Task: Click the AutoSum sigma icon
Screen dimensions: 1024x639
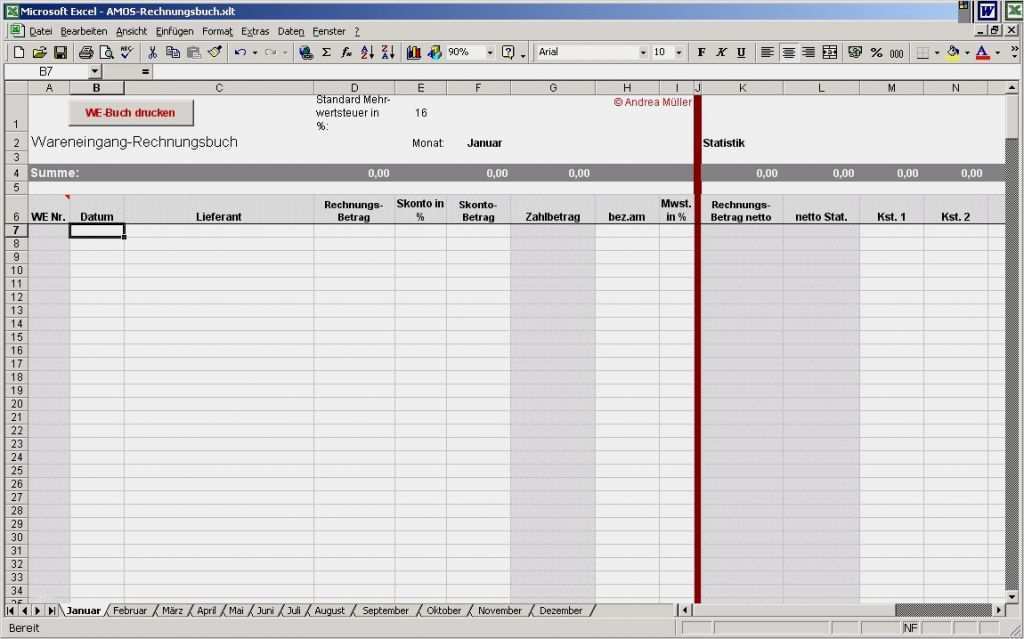Action: click(x=326, y=52)
